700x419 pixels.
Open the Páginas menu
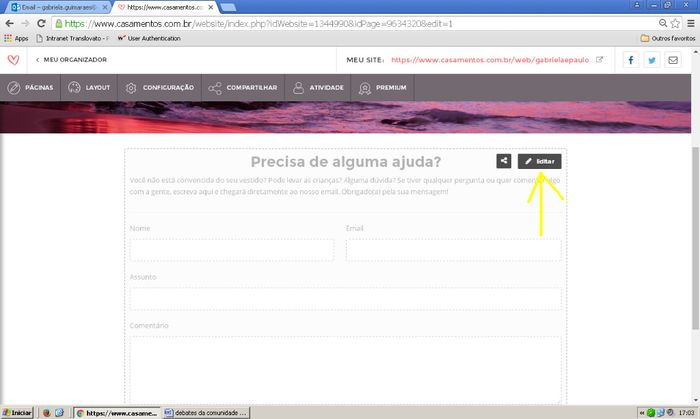tap(30, 88)
